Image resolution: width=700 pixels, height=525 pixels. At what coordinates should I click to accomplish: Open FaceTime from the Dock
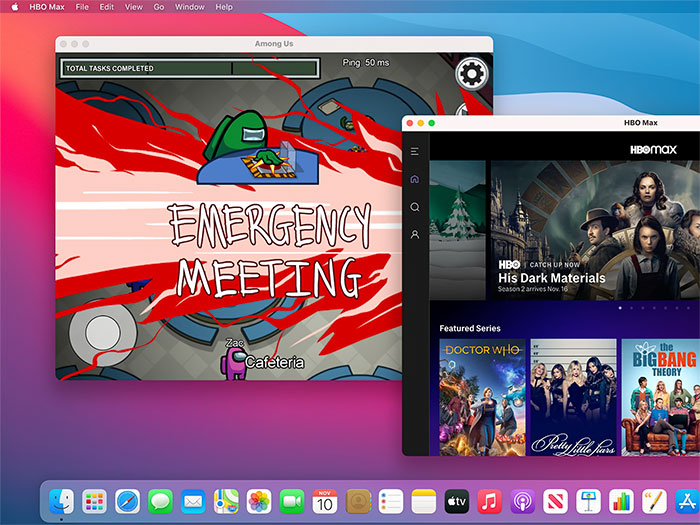click(x=292, y=502)
